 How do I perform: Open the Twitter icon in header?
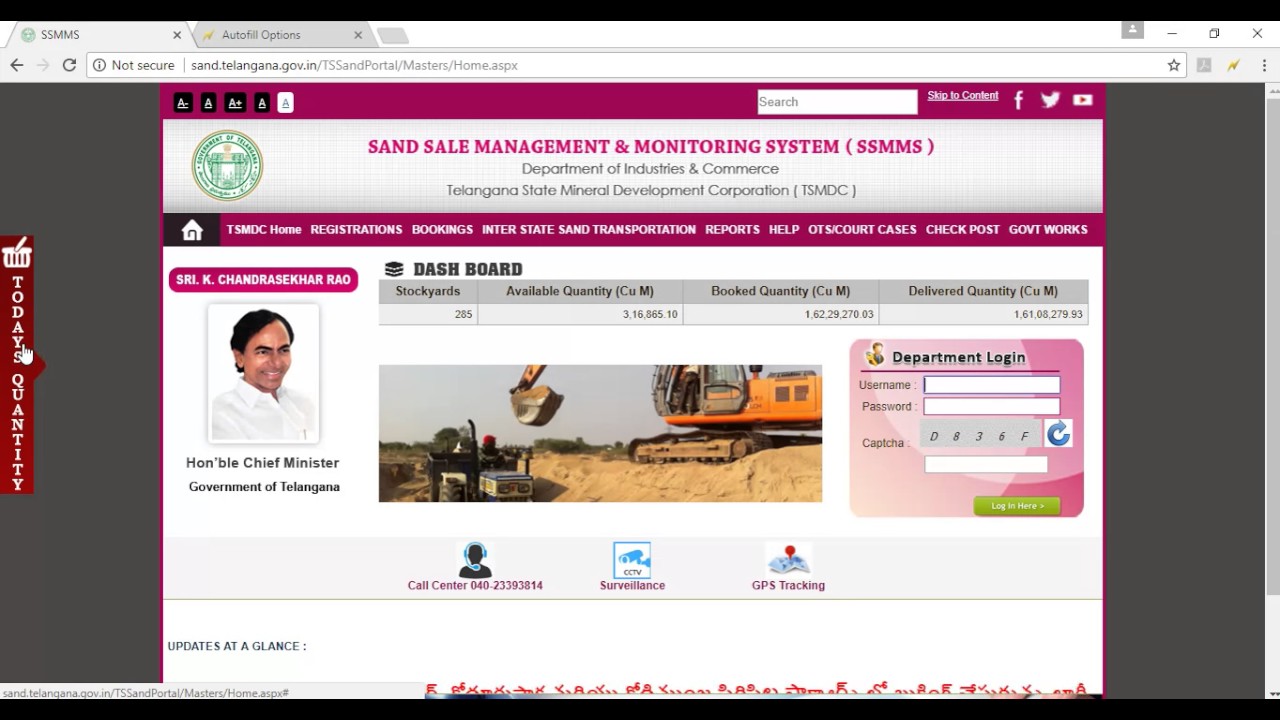(1050, 100)
